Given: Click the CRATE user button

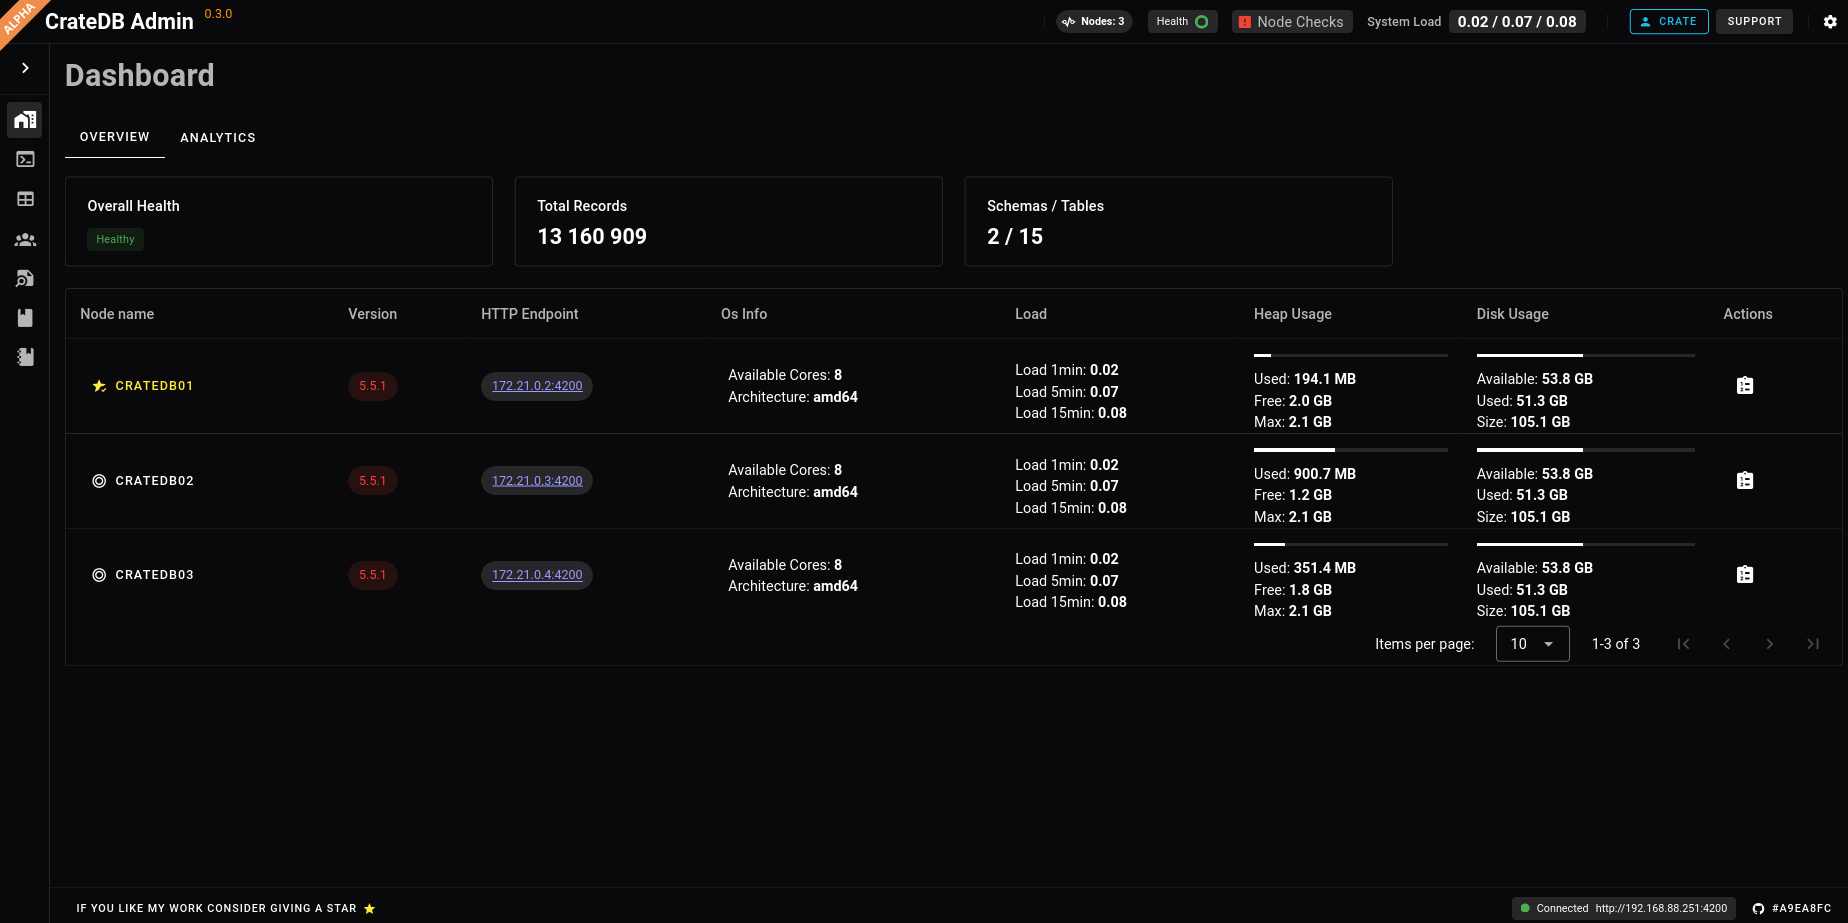Looking at the screenshot, I should coord(1669,21).
